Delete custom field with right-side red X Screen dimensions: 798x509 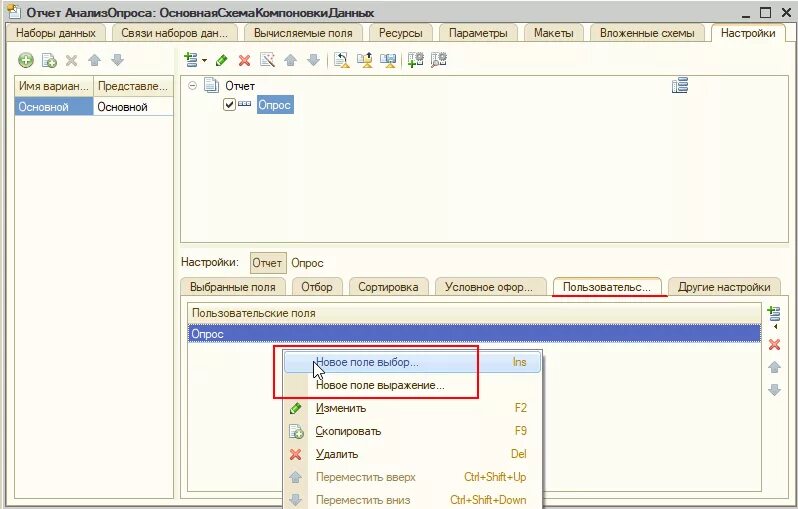pyautogui.click(x=774, y=345)
